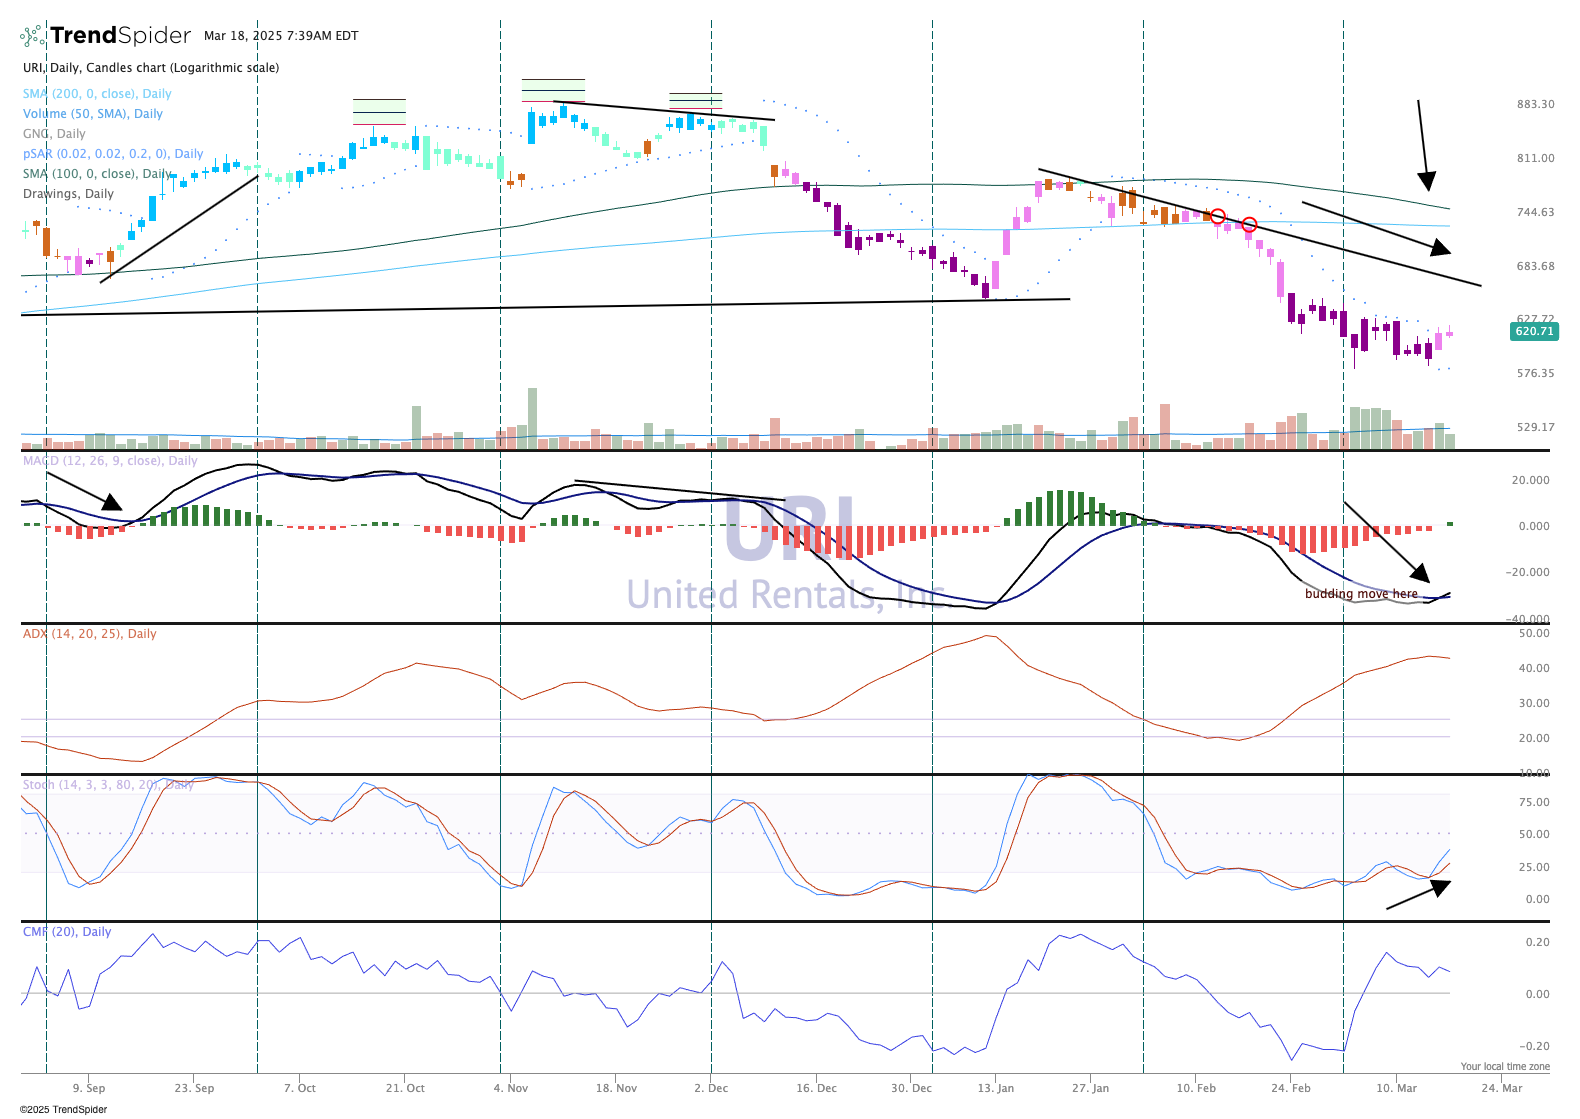Click the TrendSpider logo icon
Image resolution: width=1580 pixels, height=1119 pixels.
tap(33, 36)
